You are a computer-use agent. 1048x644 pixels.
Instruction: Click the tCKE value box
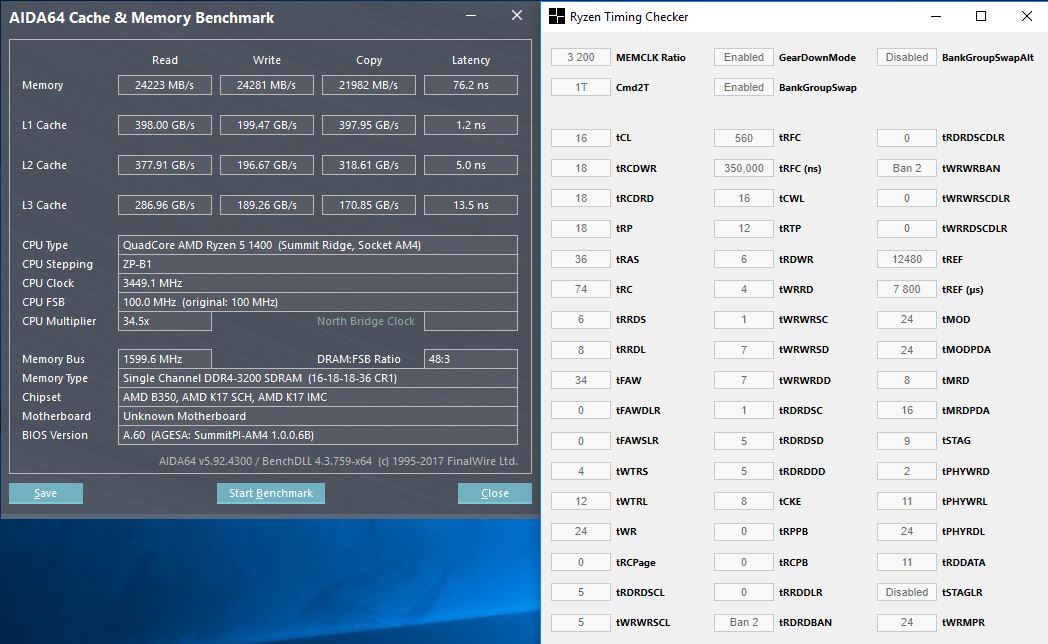pos(744,501)
